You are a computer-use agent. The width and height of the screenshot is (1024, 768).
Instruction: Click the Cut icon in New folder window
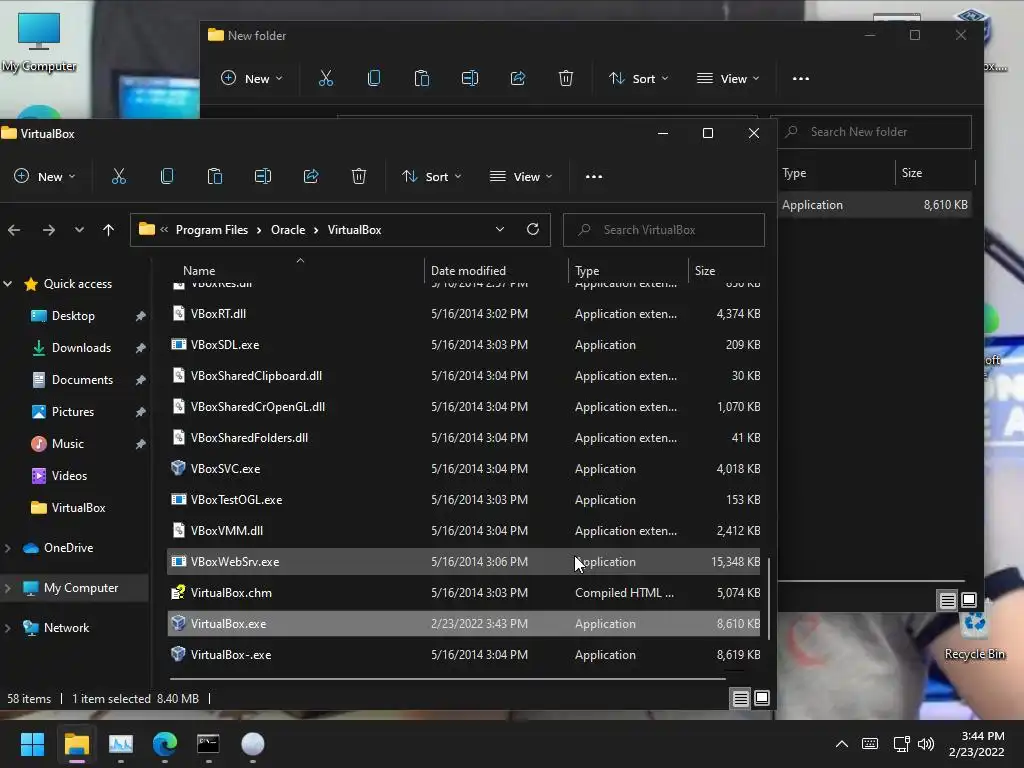click(326, 78)
